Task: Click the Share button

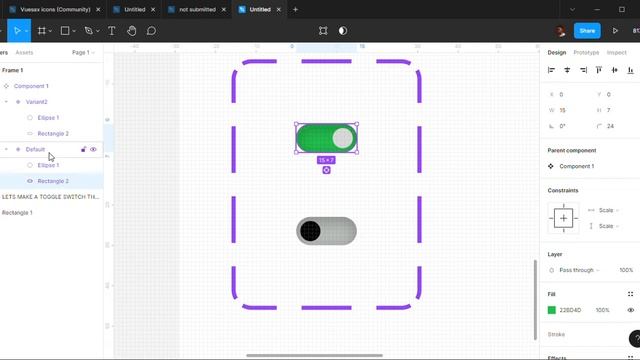Action: (x=587, y=31)
